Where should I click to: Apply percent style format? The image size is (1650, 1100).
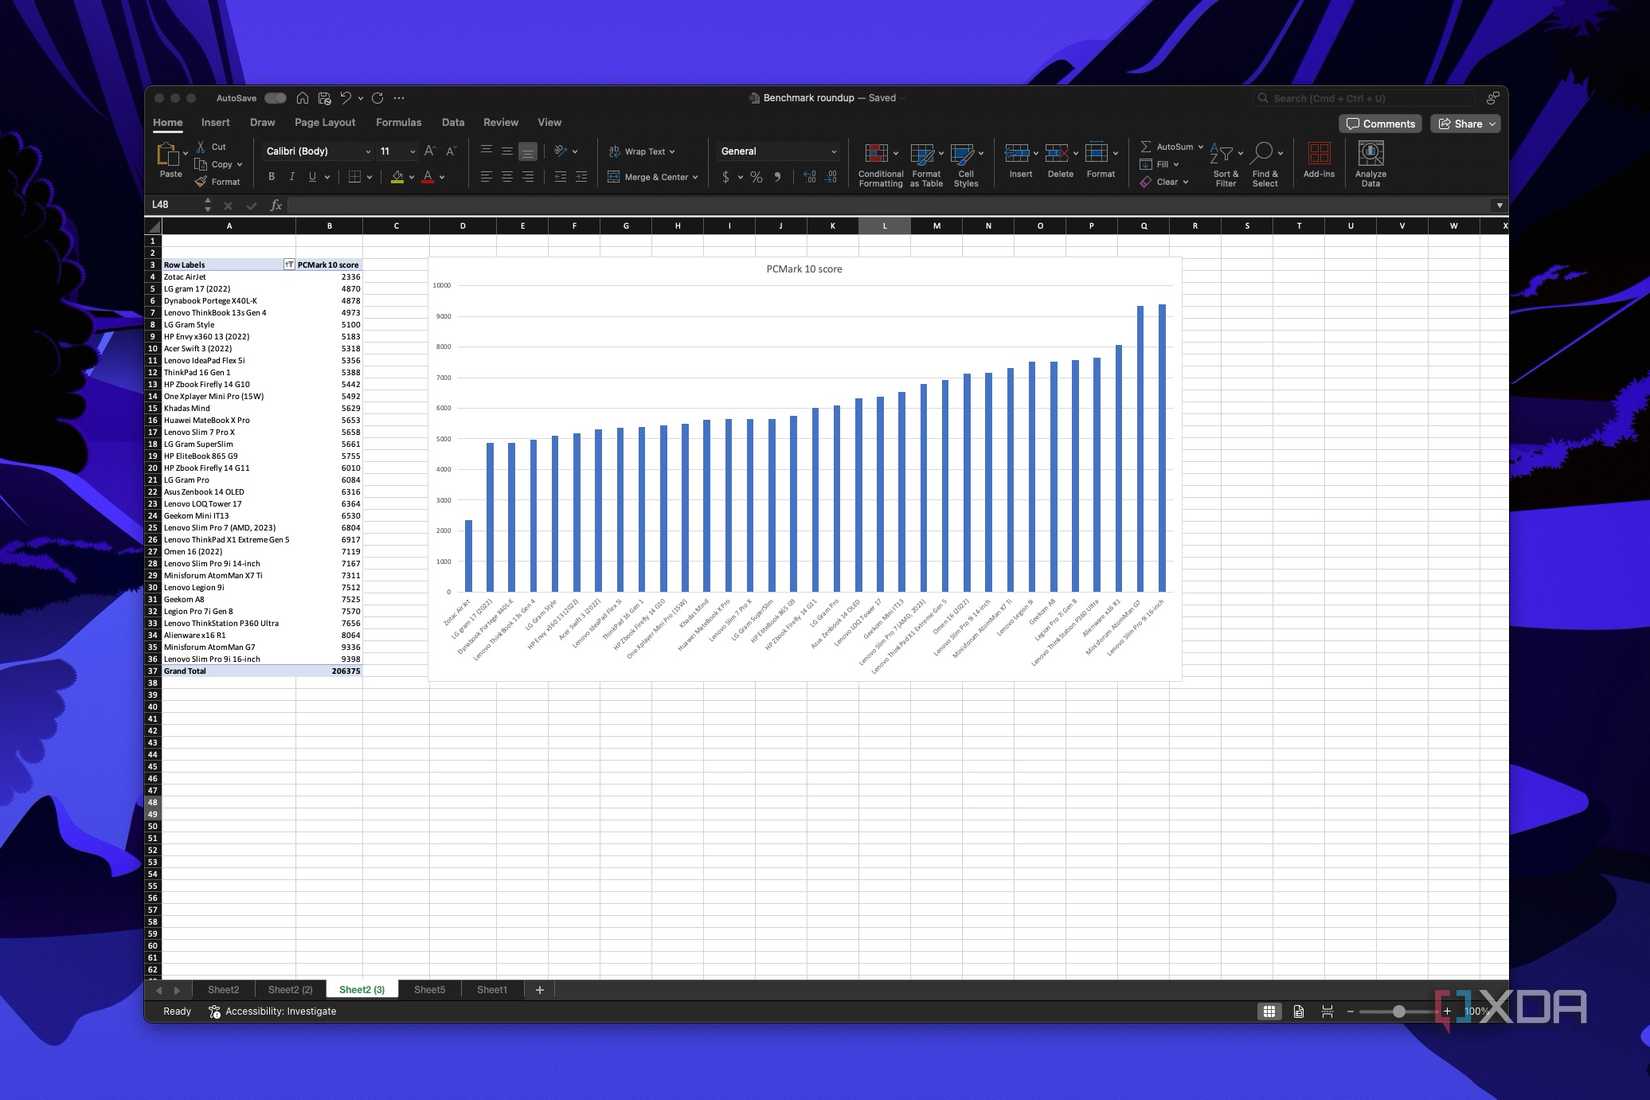(756, 177)
